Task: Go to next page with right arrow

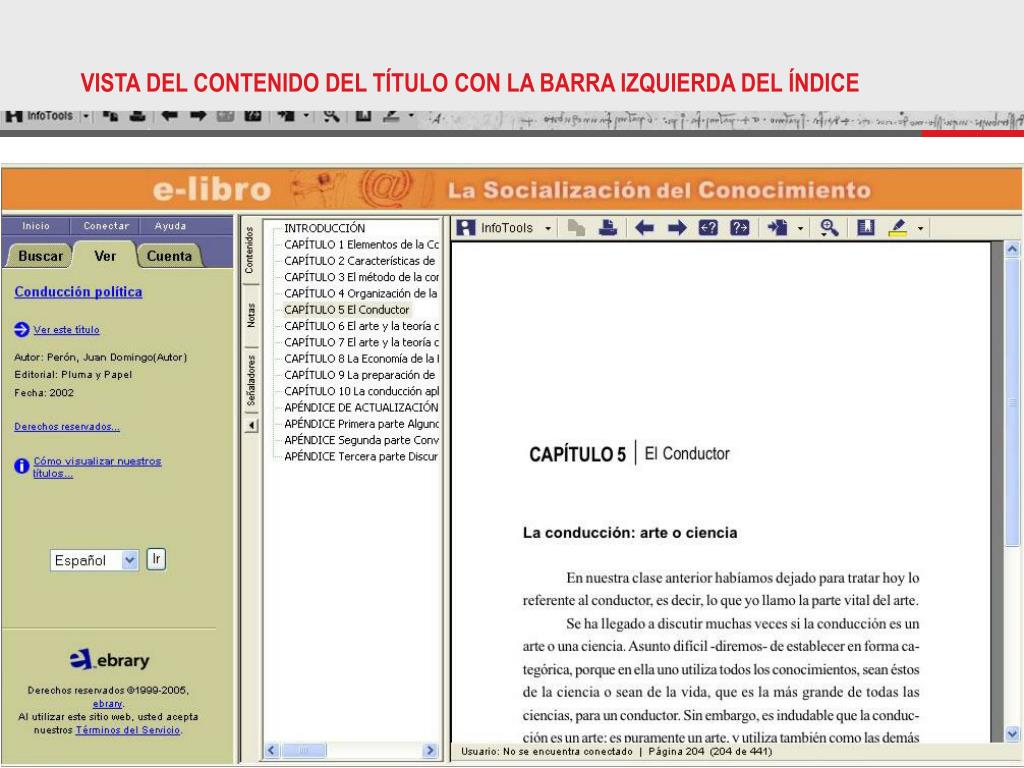Action: pos(675,228)
